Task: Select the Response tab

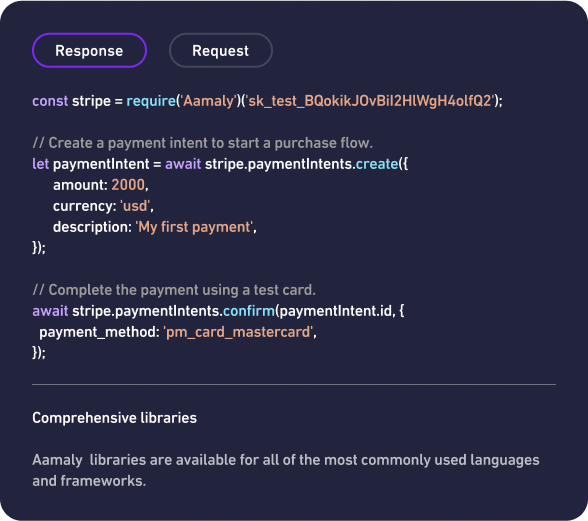Action: point(89,51)
